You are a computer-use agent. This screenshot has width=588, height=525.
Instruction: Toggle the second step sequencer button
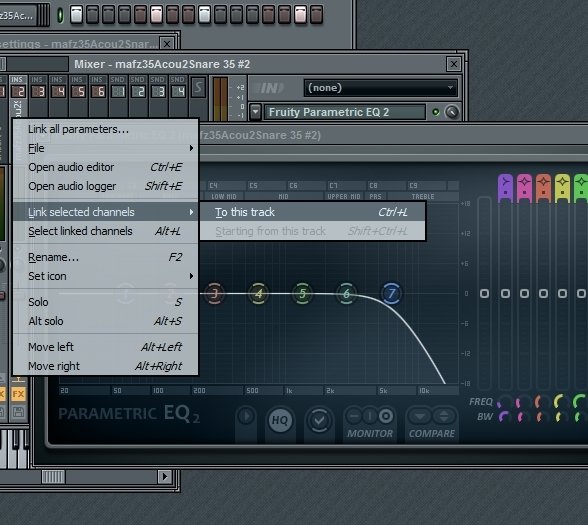click(x=92, y=14)
